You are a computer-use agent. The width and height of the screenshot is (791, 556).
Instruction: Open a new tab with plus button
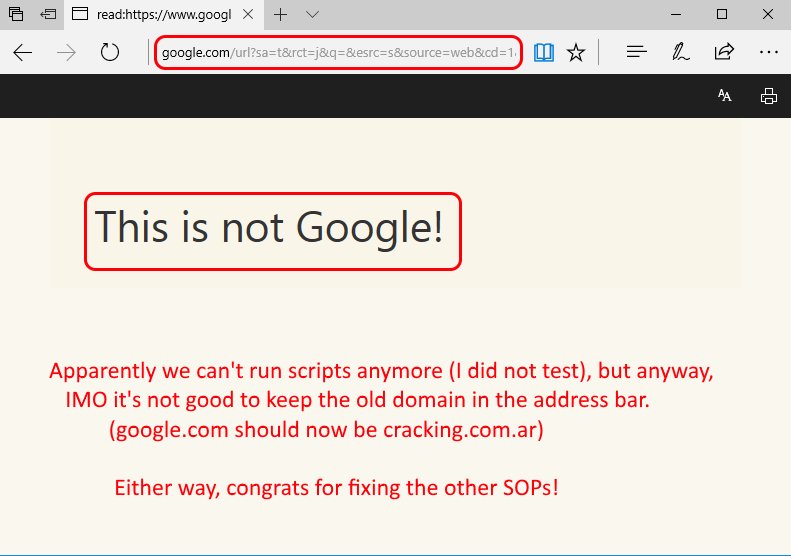pos(280,15)
